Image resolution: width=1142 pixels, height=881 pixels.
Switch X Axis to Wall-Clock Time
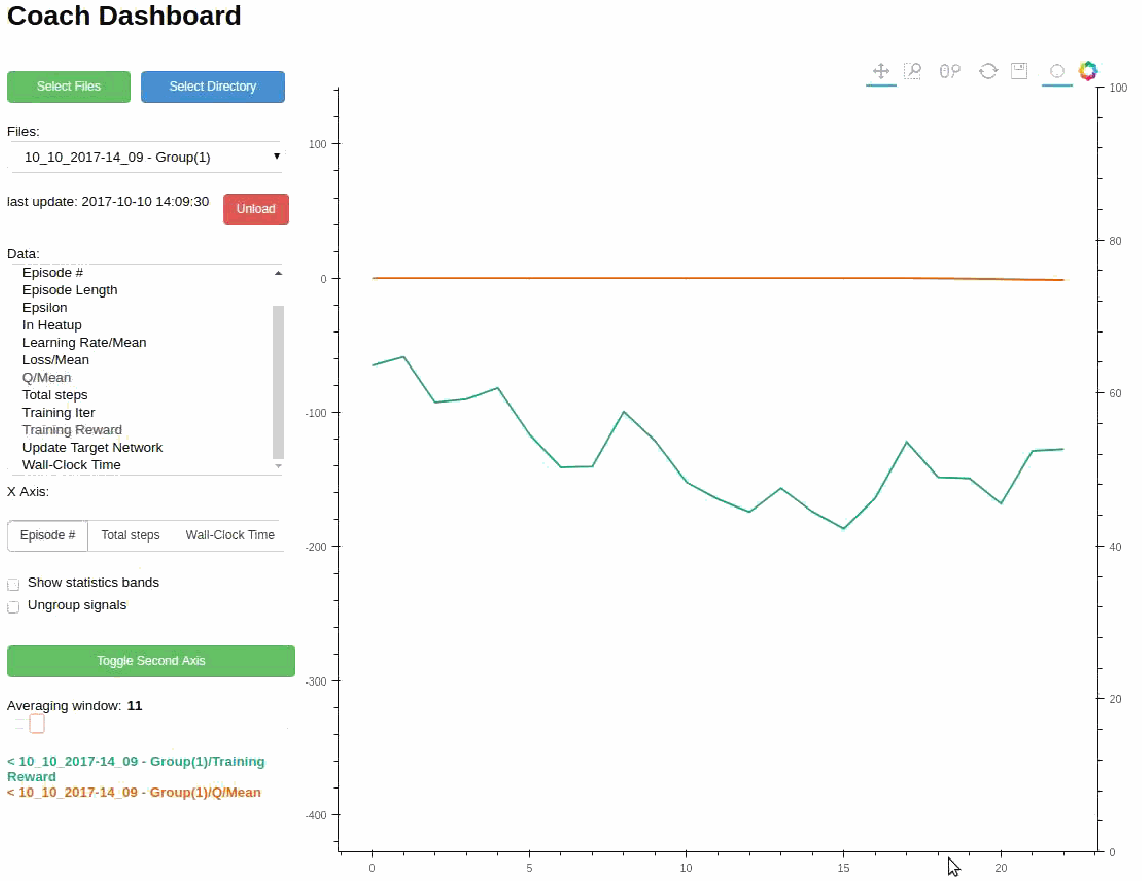point(229,535)
